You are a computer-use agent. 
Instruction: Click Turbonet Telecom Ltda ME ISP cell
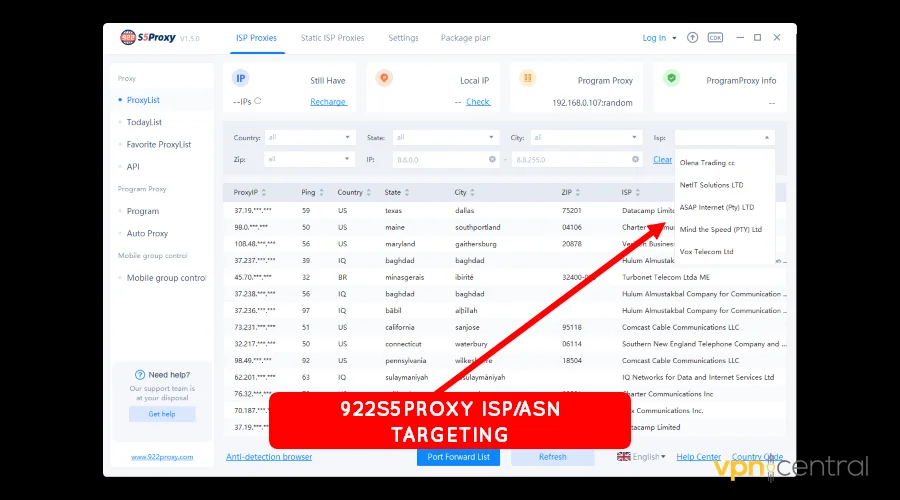coord(666,277)
